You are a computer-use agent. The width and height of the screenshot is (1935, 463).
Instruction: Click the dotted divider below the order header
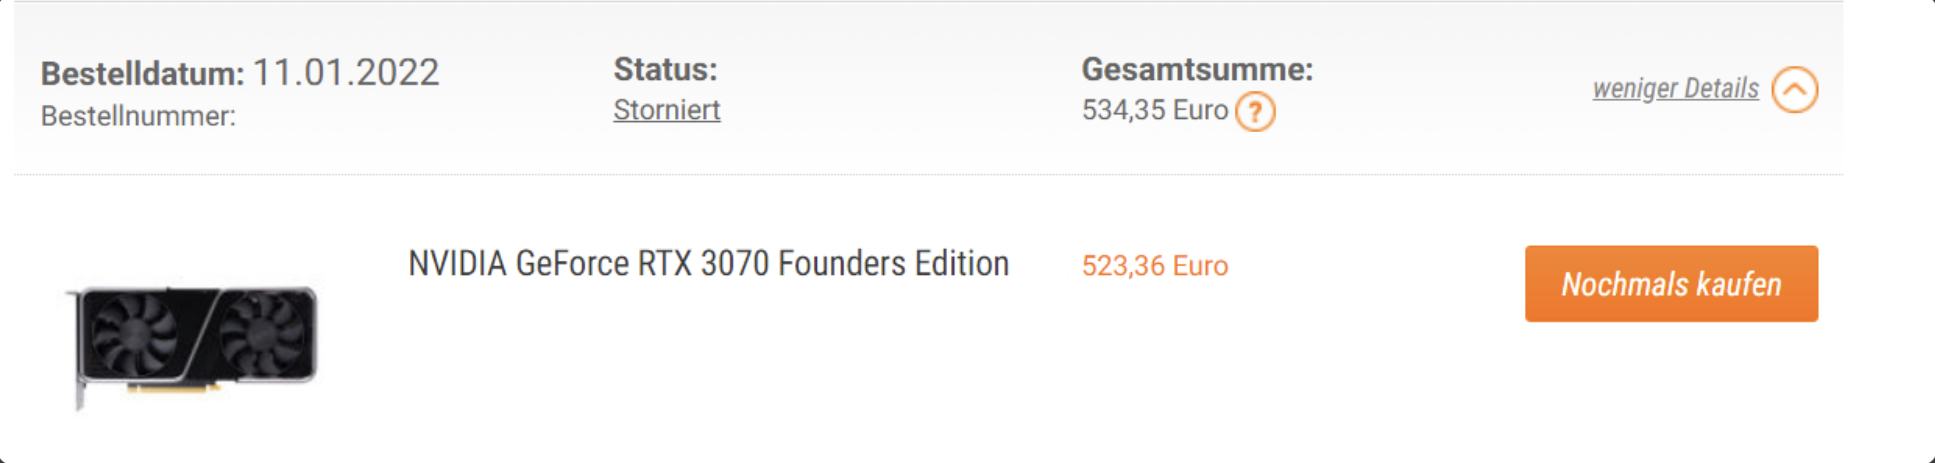click(x=900, y=175)
